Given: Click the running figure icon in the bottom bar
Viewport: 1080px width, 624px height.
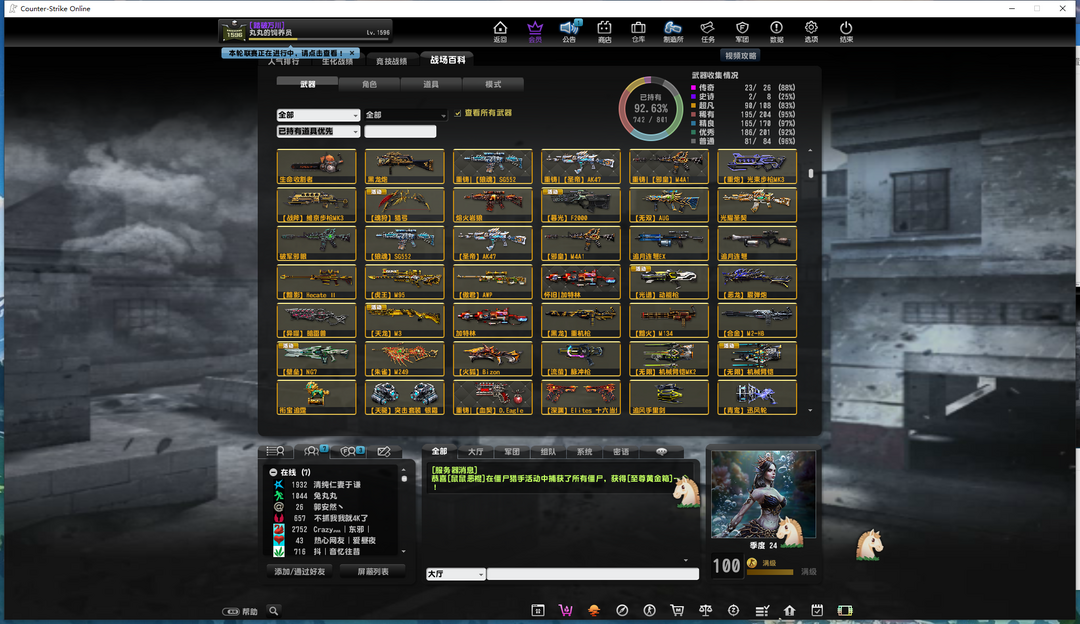Looking at the screenshot, I should [650, 610].
